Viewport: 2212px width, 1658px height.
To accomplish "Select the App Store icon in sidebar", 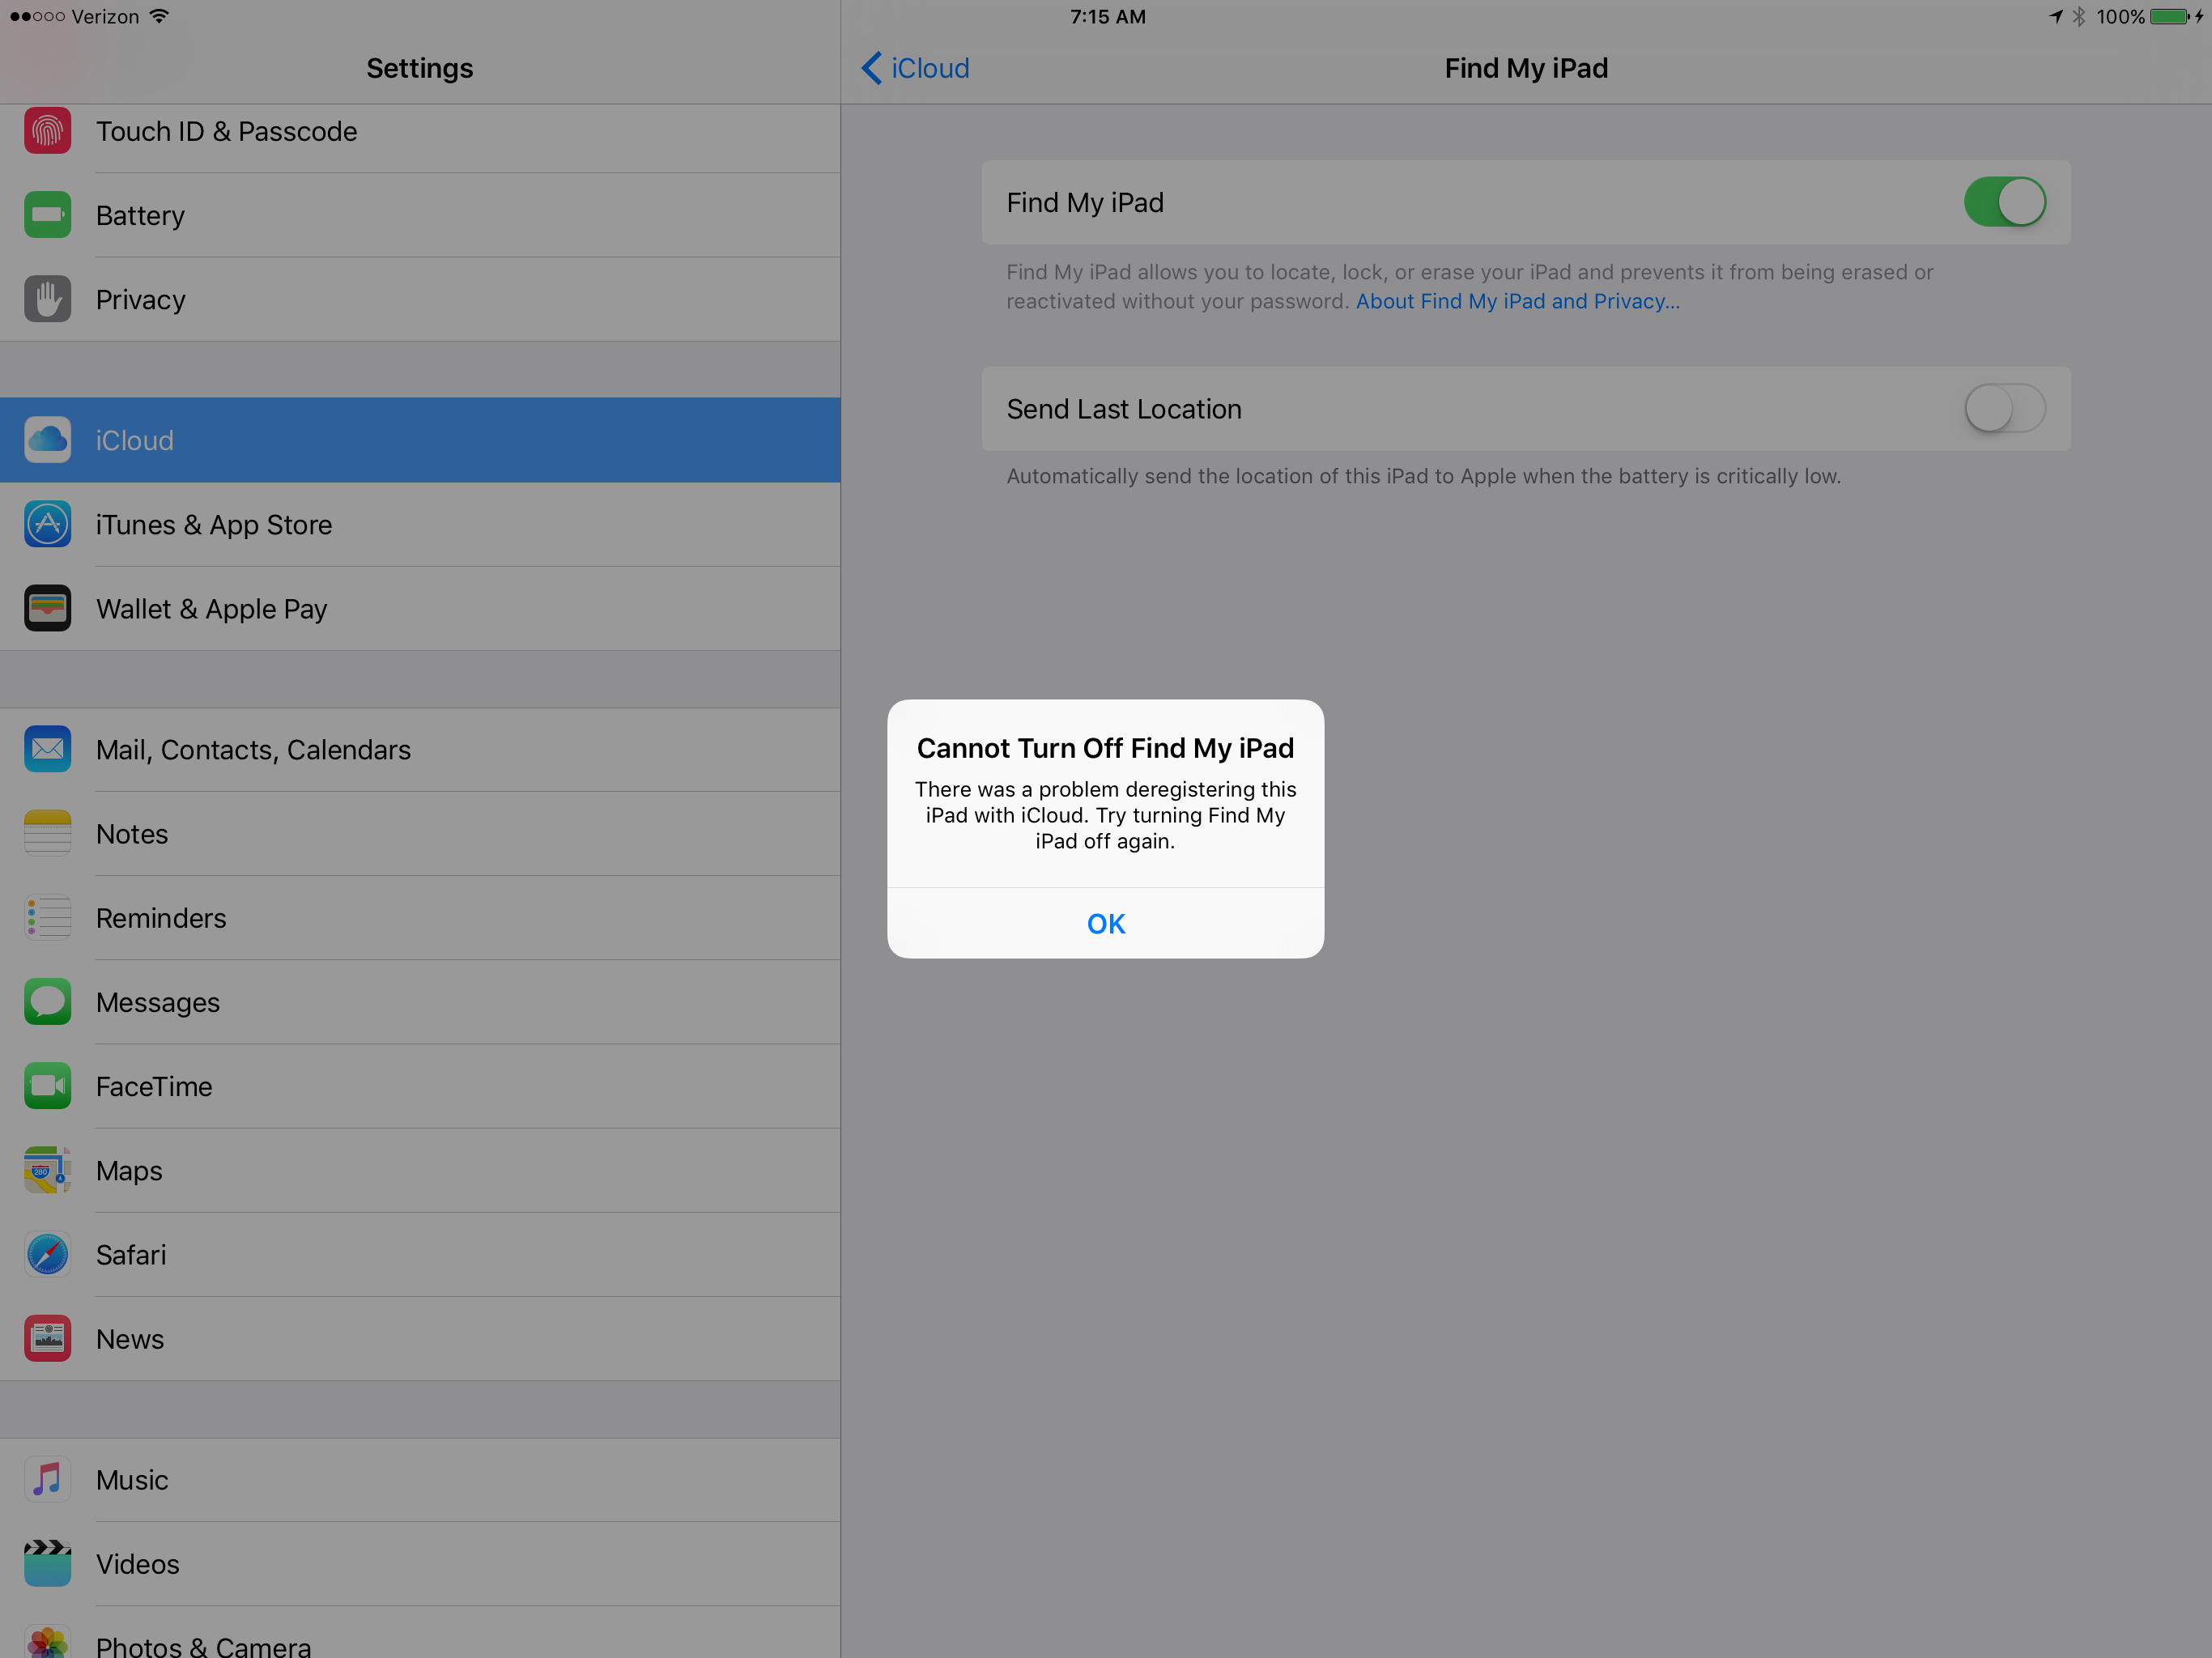I will 47,524.
